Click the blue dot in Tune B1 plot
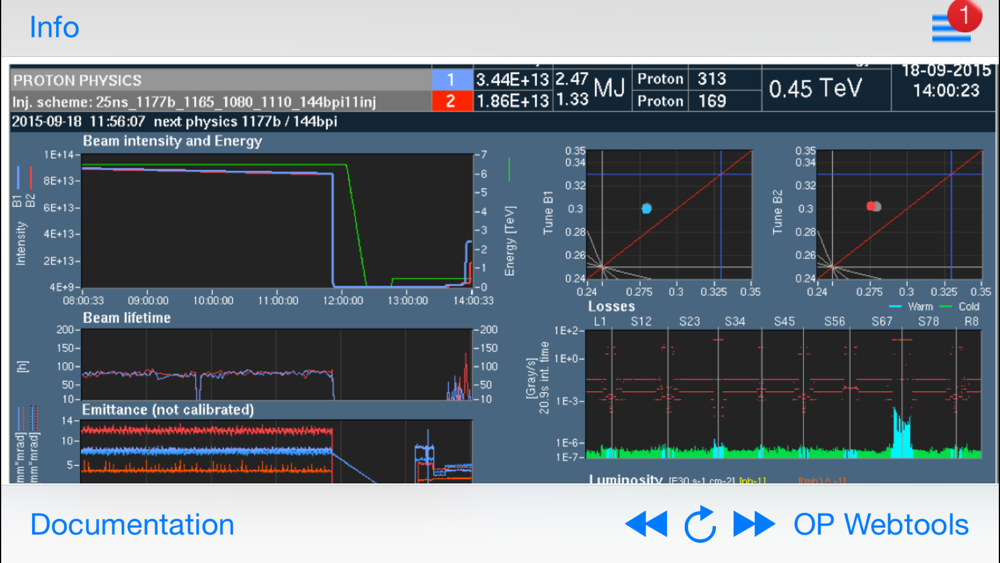The image size is (1000, 563). click(x=647, y=208)
